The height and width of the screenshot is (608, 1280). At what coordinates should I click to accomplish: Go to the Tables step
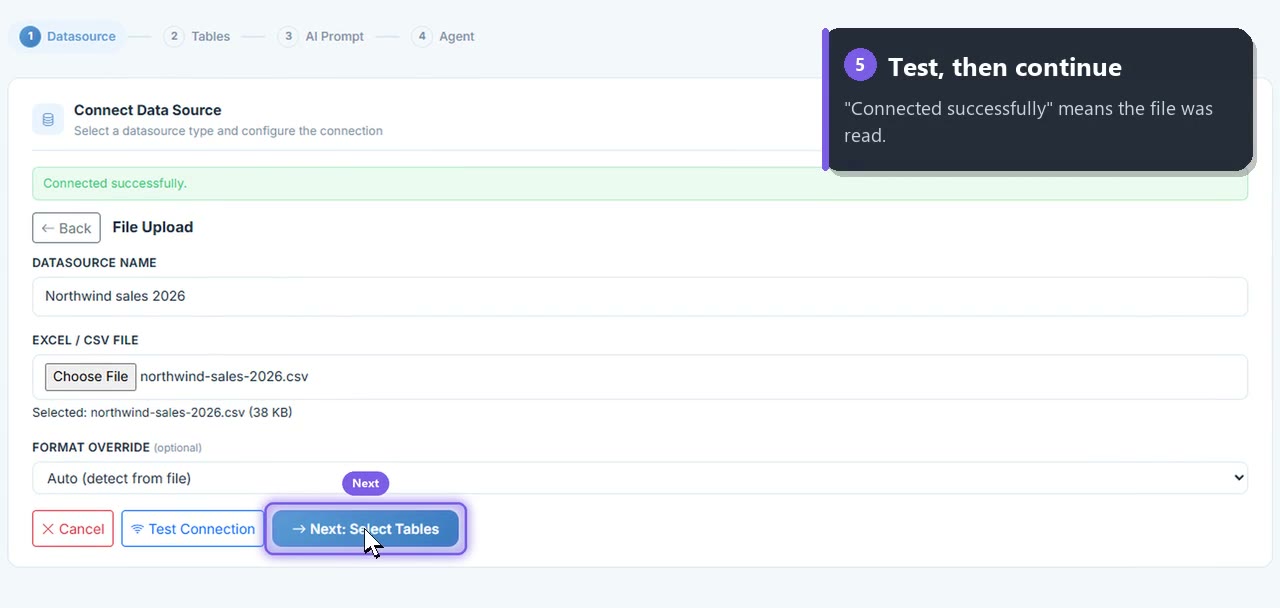pos(197,36)
